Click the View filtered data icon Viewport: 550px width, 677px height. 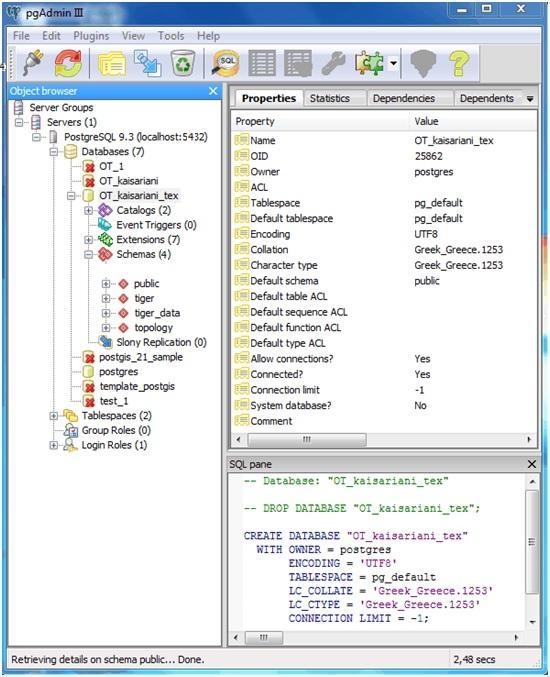[x=298, y=63]
